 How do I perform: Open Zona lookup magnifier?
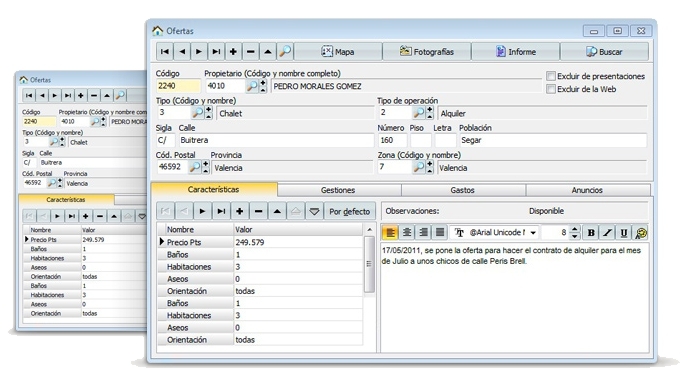(x=419, y=167)
